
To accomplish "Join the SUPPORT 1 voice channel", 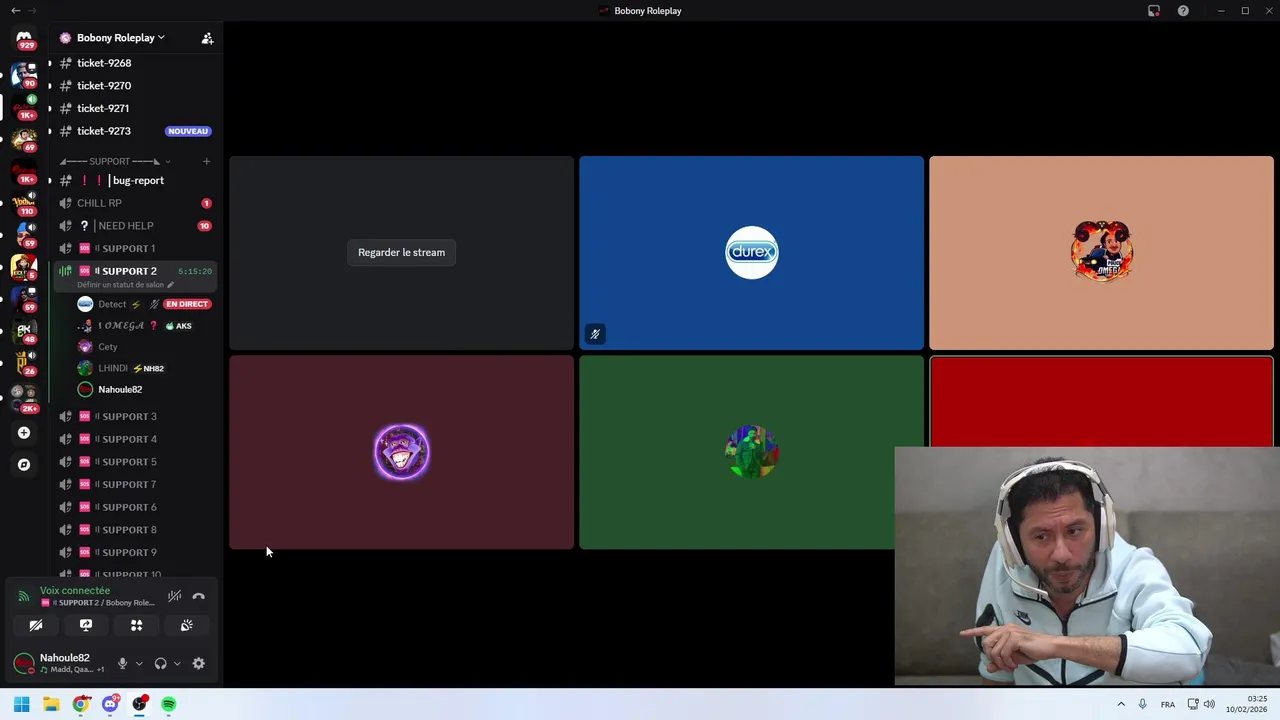I will [134, 248].
